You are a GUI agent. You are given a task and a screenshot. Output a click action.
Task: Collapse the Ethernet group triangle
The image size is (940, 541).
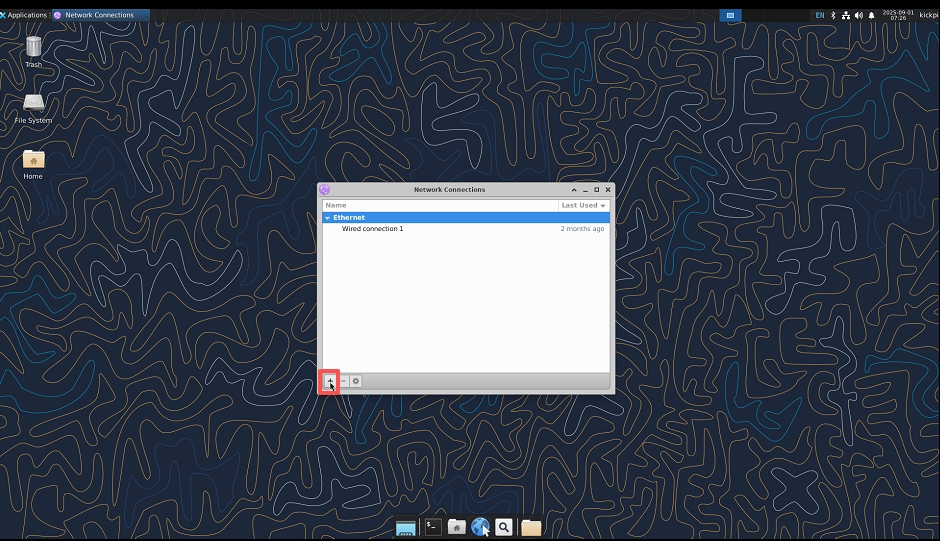coord(327,217)
